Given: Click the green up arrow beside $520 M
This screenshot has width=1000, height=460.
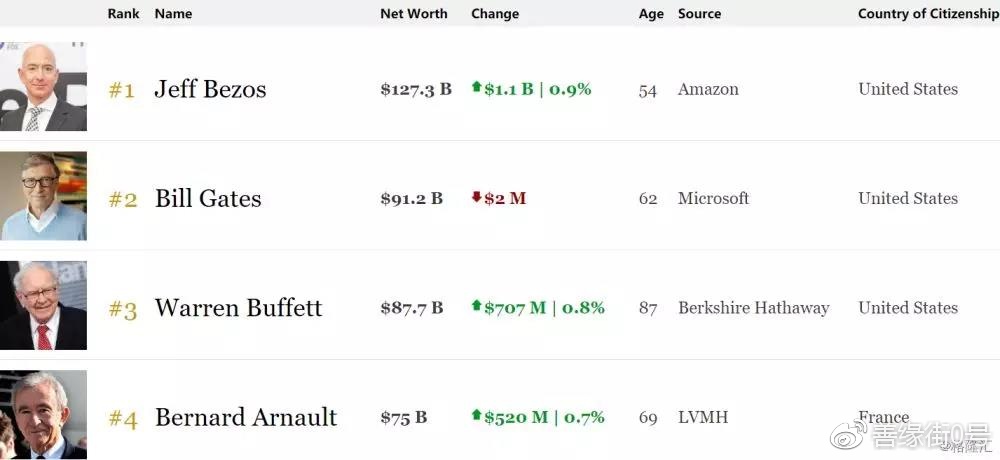Looking at the screenshot, I should point(476,416).
